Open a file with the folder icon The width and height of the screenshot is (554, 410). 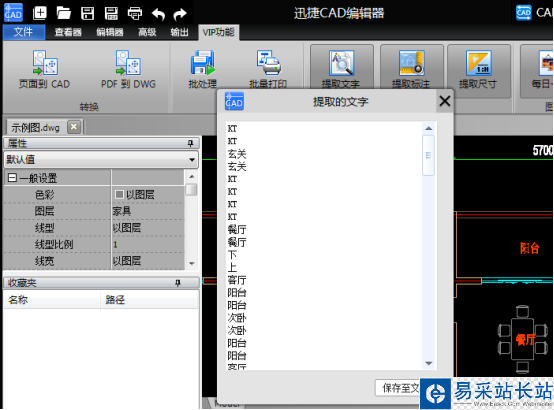(x=64, y=13)
